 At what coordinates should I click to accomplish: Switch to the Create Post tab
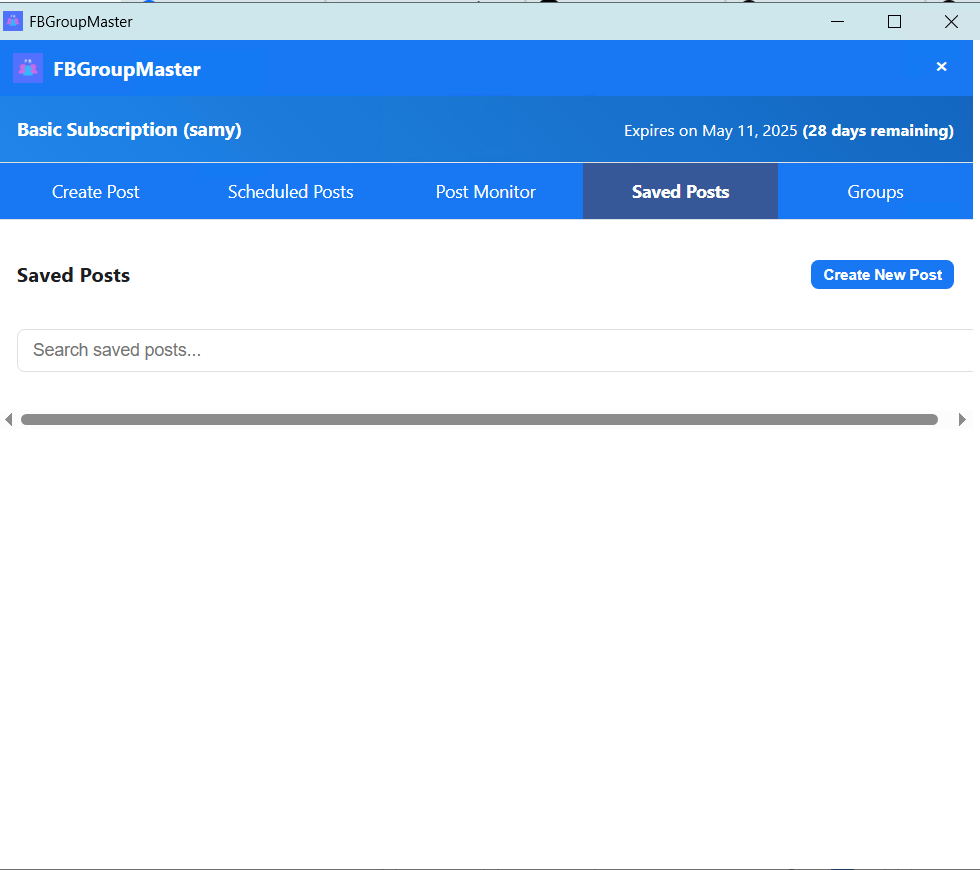[x=95, y=191]
